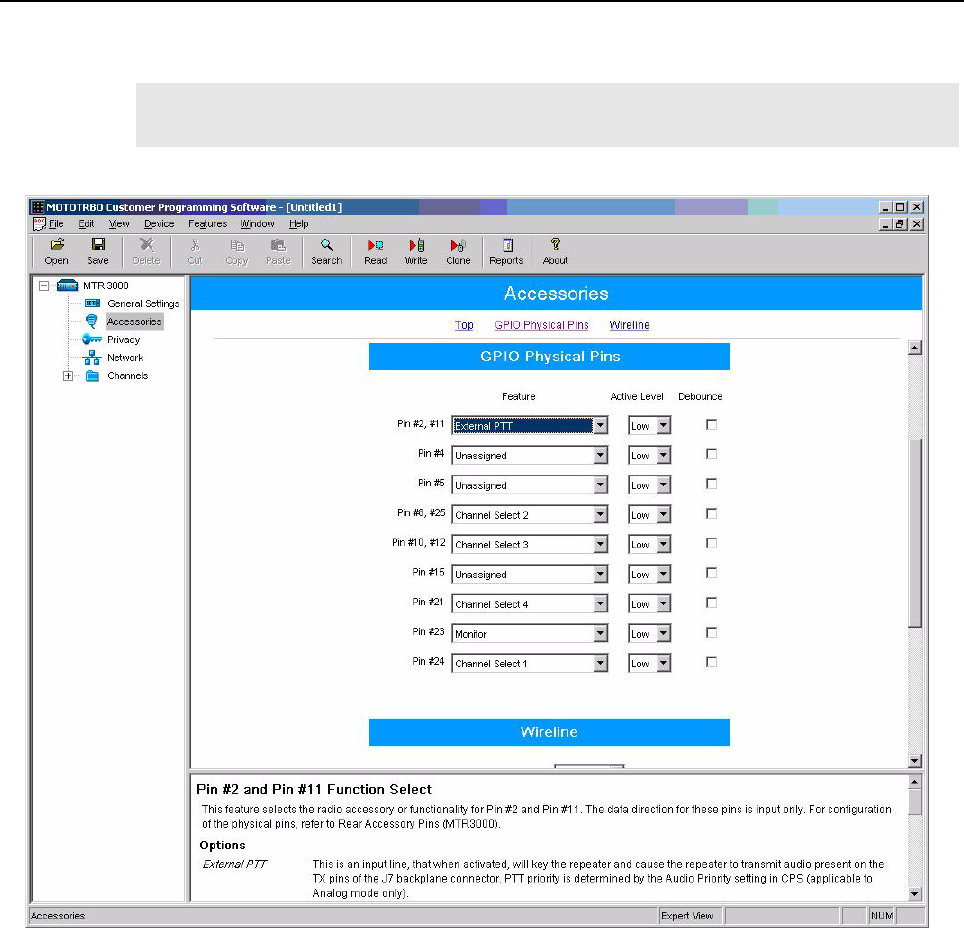Clone the radio using Clone icon
This screenshot has height=928, width=964.
click(459, 252)
